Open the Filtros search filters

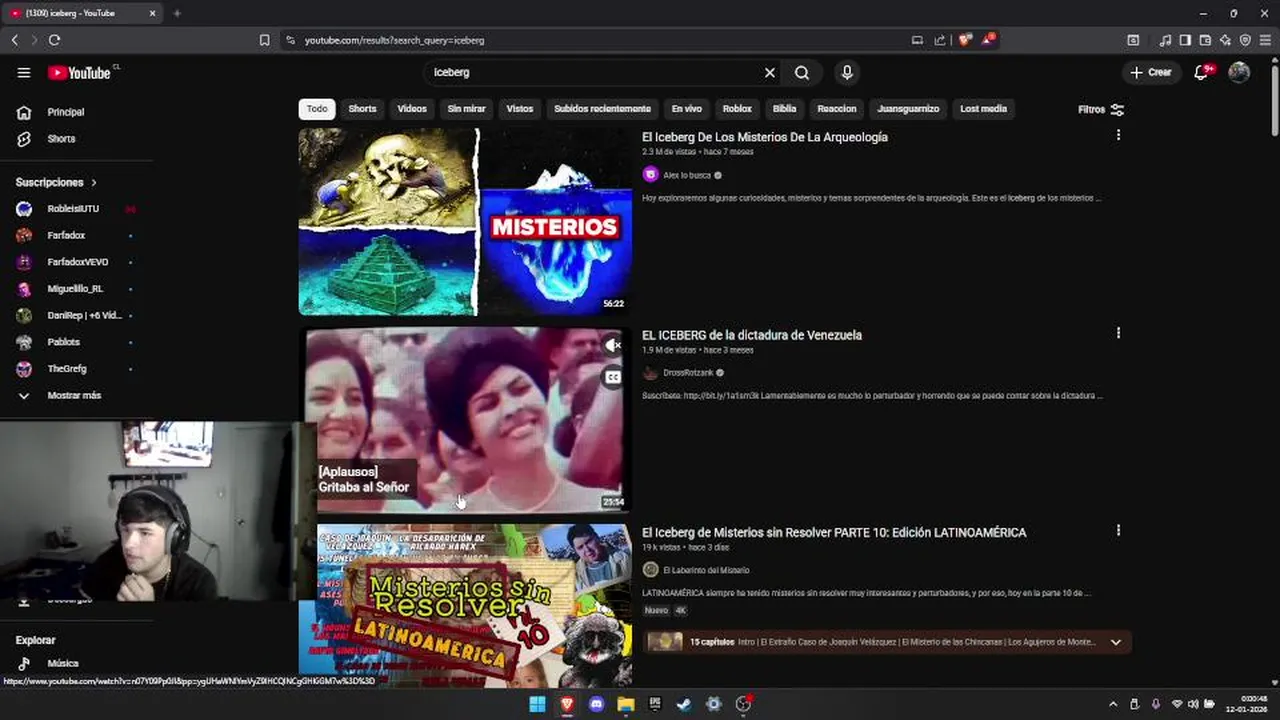point(1101,109)
